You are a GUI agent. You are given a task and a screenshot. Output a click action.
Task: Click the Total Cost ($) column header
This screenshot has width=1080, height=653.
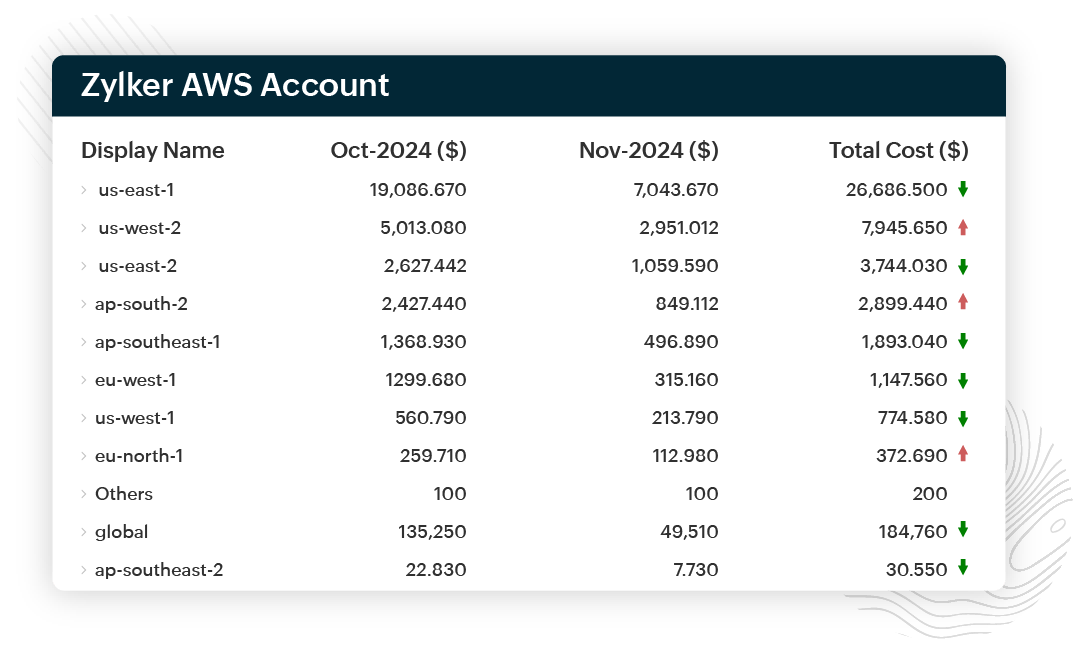coord(898,150)
